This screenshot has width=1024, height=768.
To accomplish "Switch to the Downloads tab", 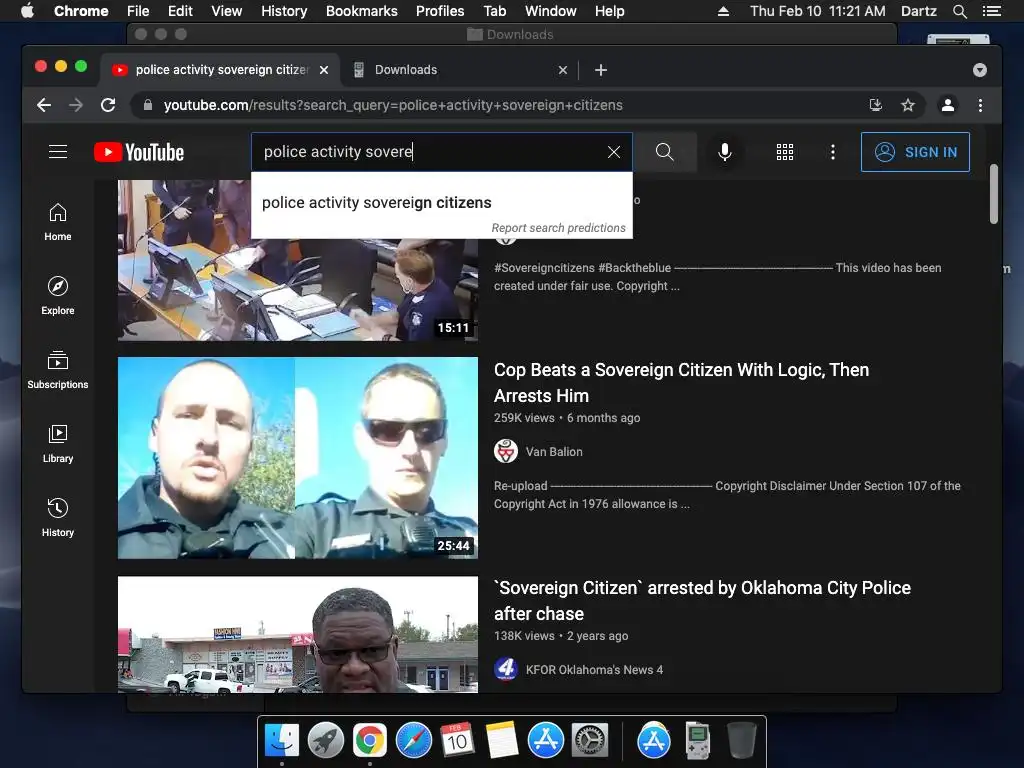I will pyautogui.click(x=457, y=70).
